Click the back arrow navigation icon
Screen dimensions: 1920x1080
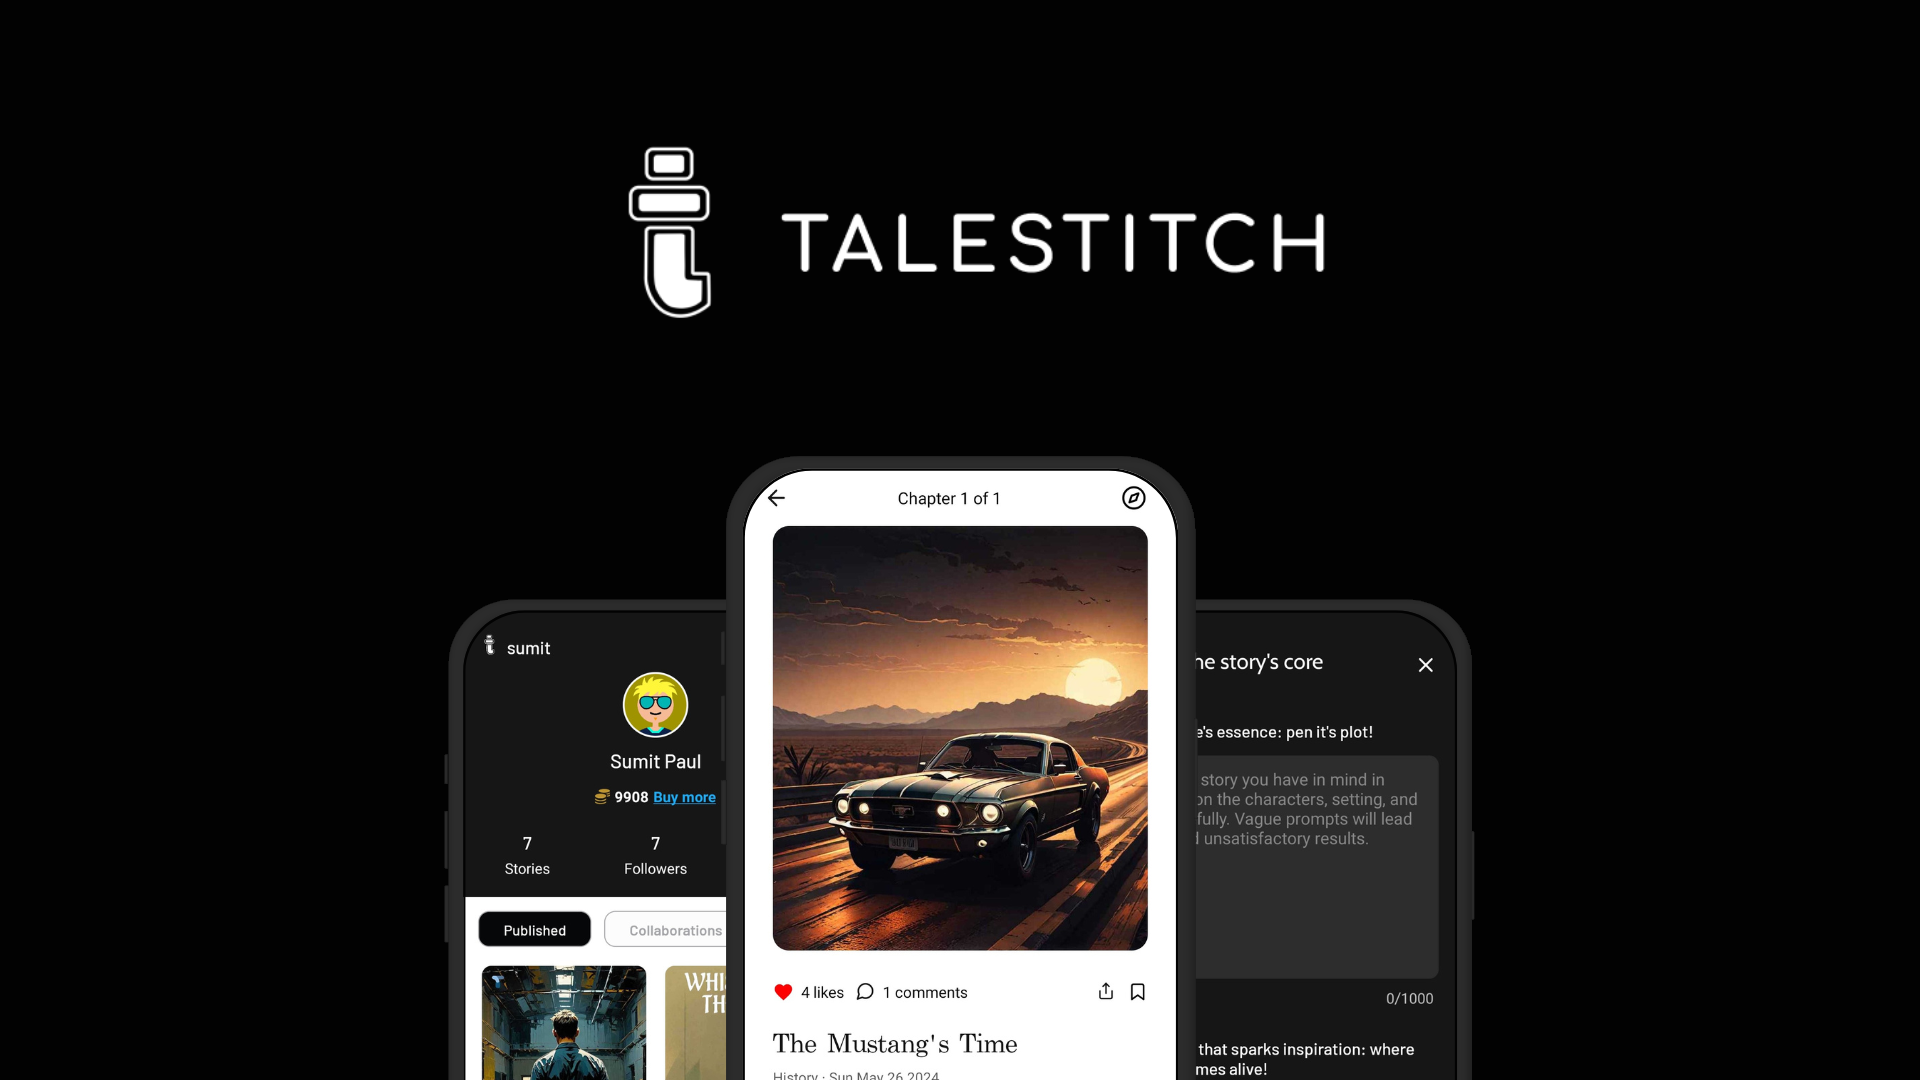pyautogui.click(x=777, y=498)
